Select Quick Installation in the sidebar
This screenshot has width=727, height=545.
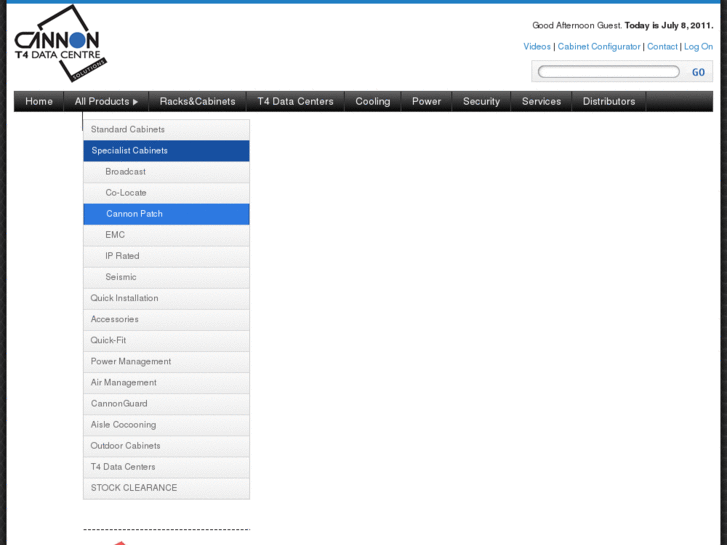click(x=166, y=298)
